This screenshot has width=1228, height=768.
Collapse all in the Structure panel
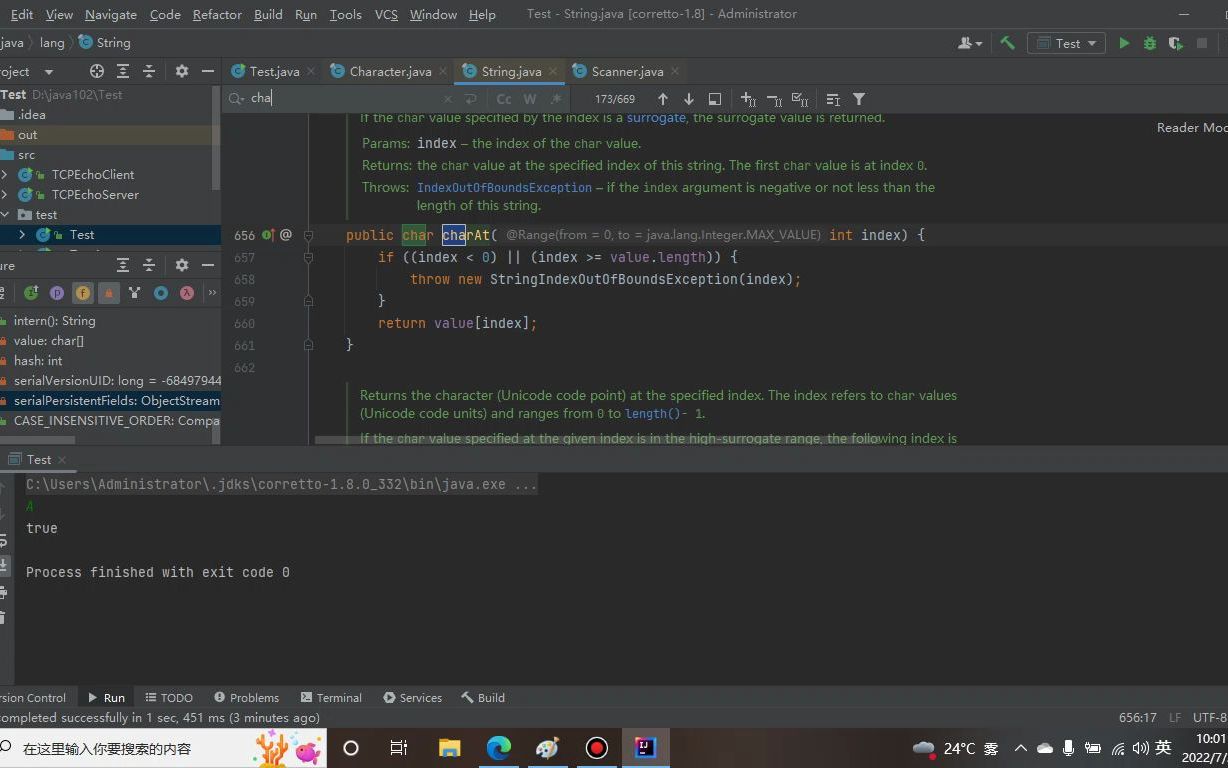(149, 265)
